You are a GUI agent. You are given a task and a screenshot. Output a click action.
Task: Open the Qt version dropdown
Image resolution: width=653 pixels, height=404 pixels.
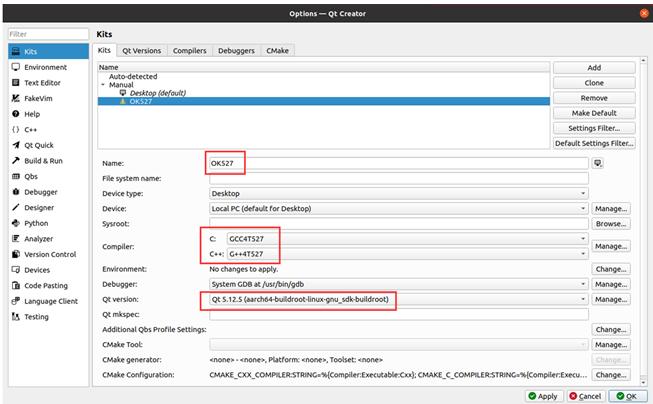tap(399, 299)
